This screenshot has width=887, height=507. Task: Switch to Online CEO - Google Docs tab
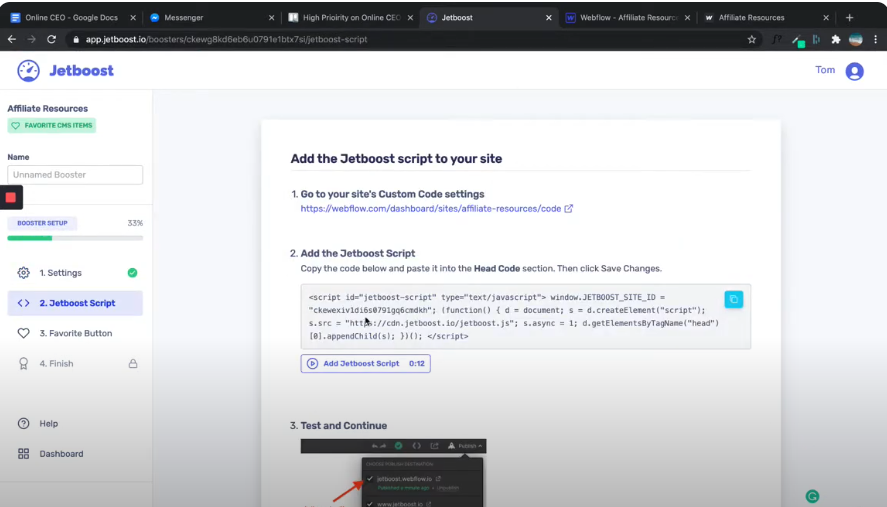[x=72, y=18]
